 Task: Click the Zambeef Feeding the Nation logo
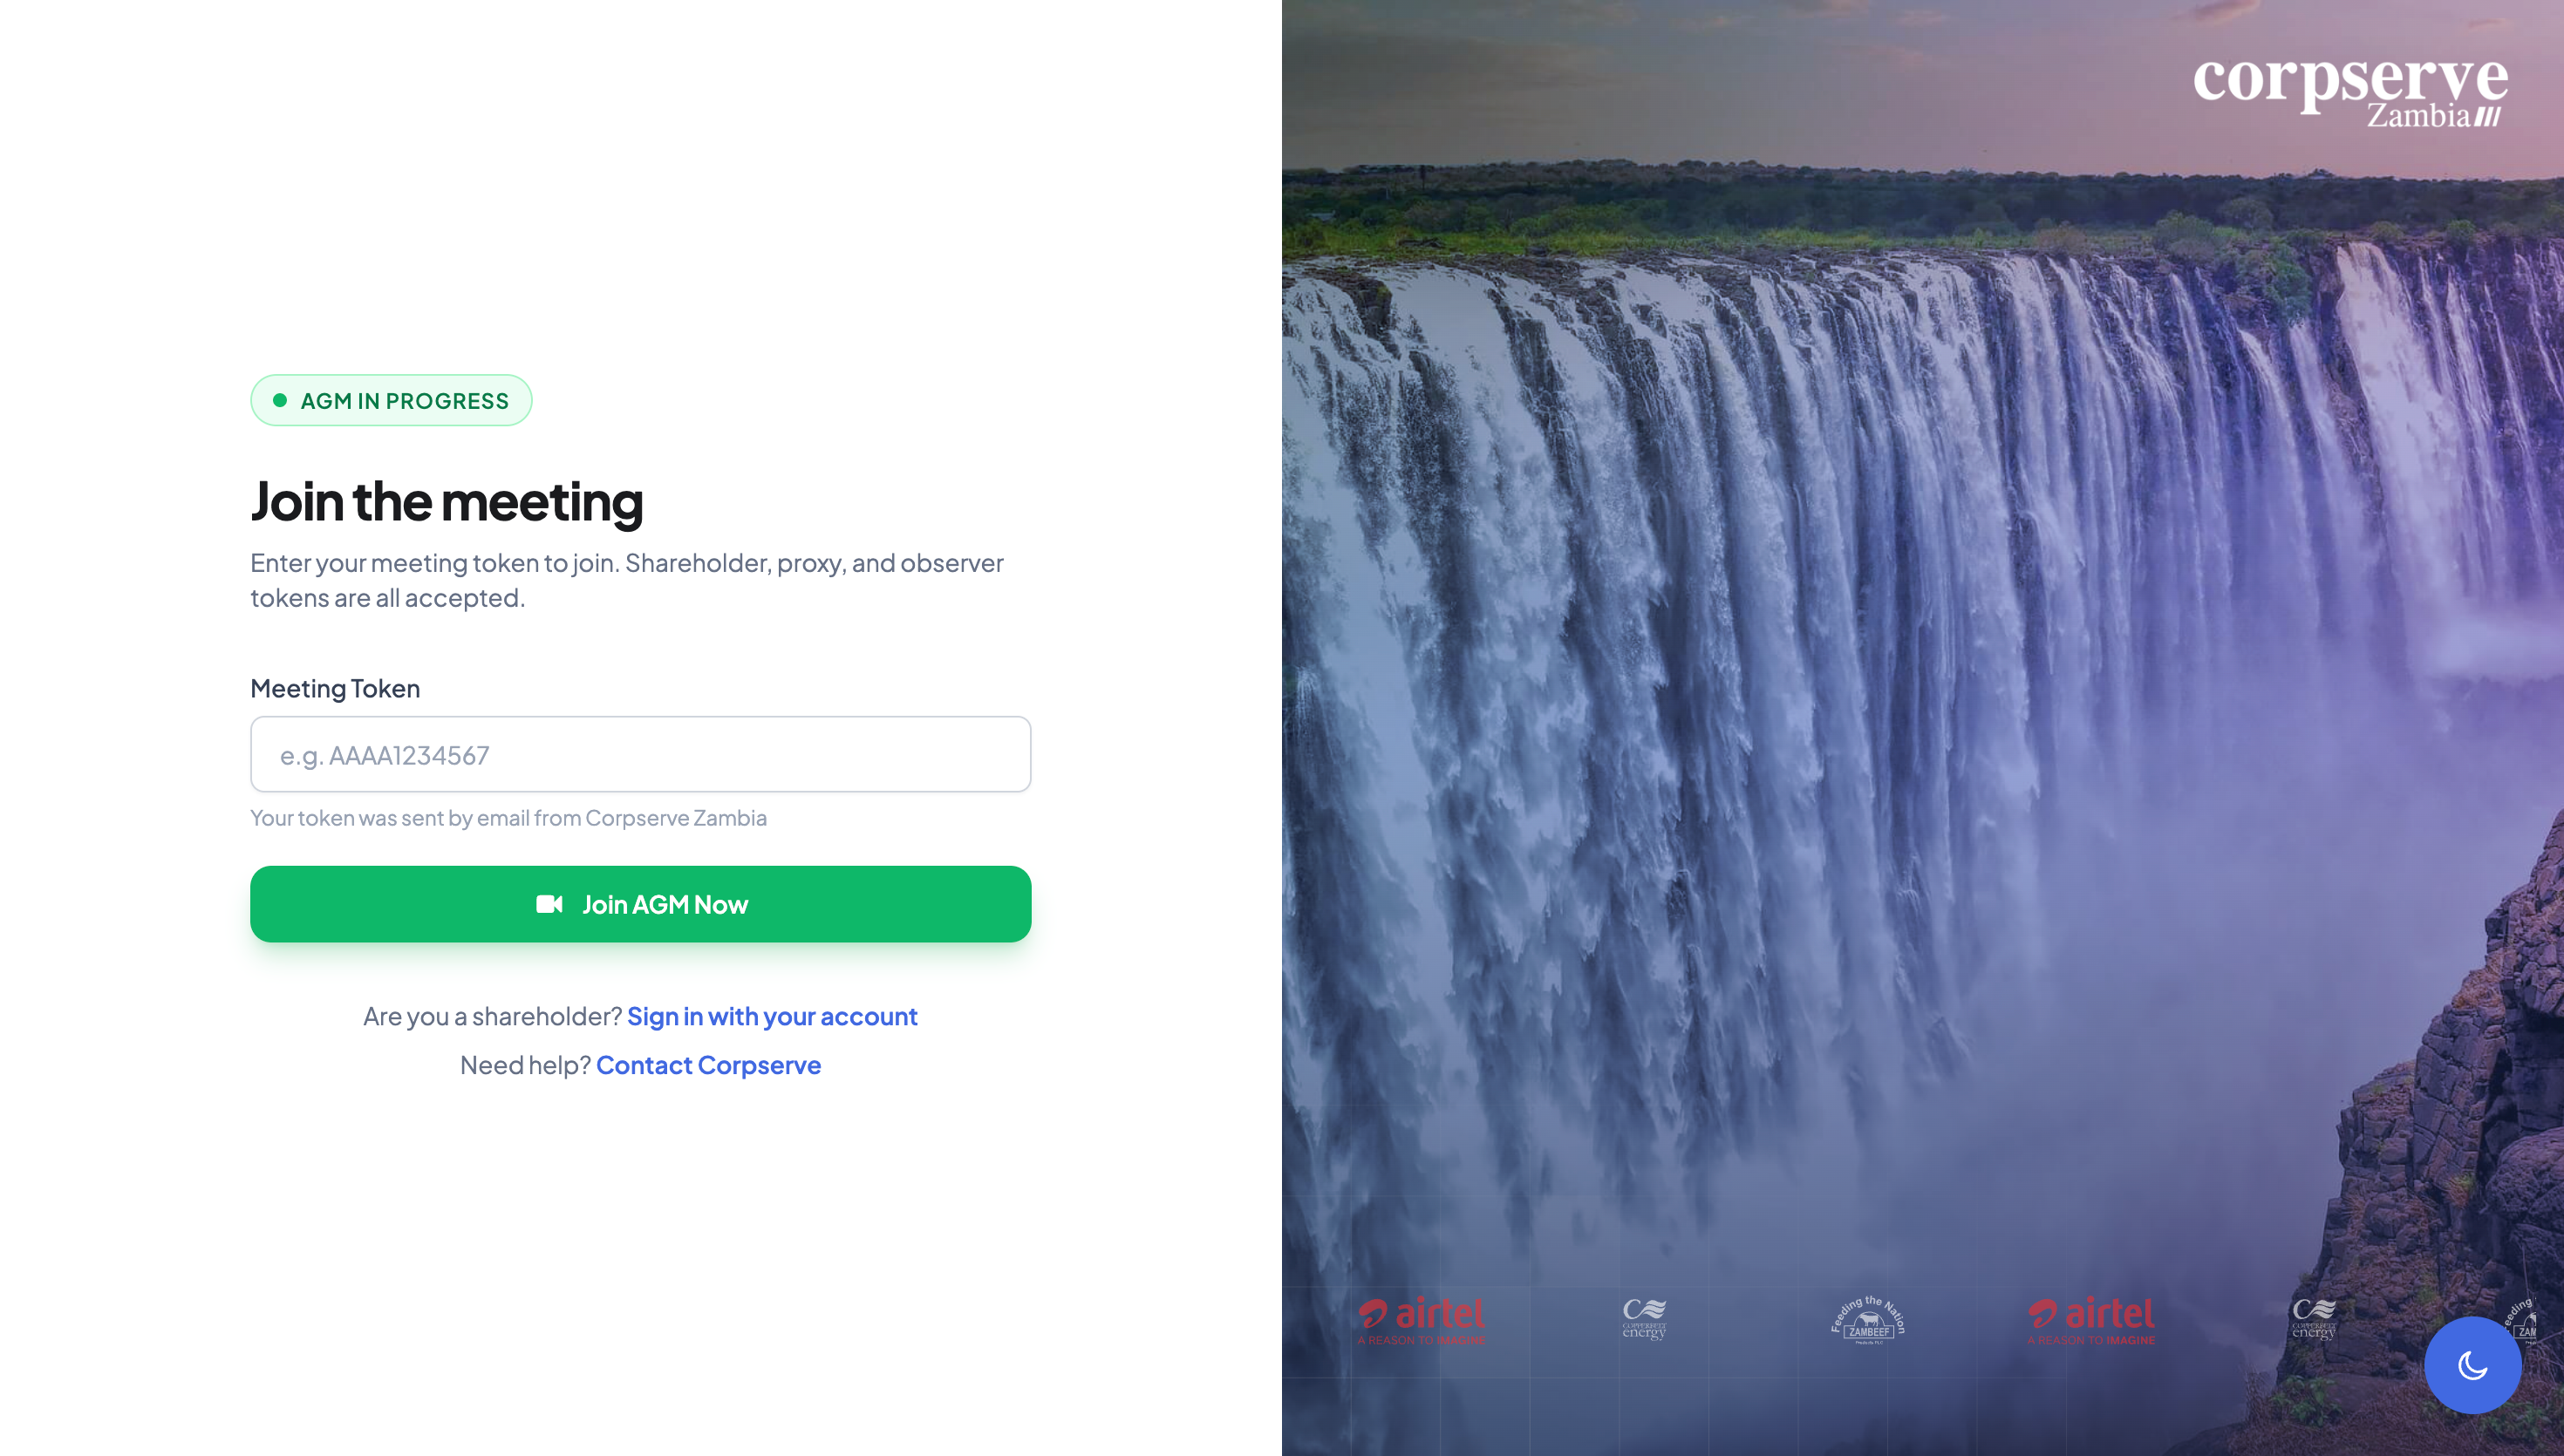(1867, 1320)
